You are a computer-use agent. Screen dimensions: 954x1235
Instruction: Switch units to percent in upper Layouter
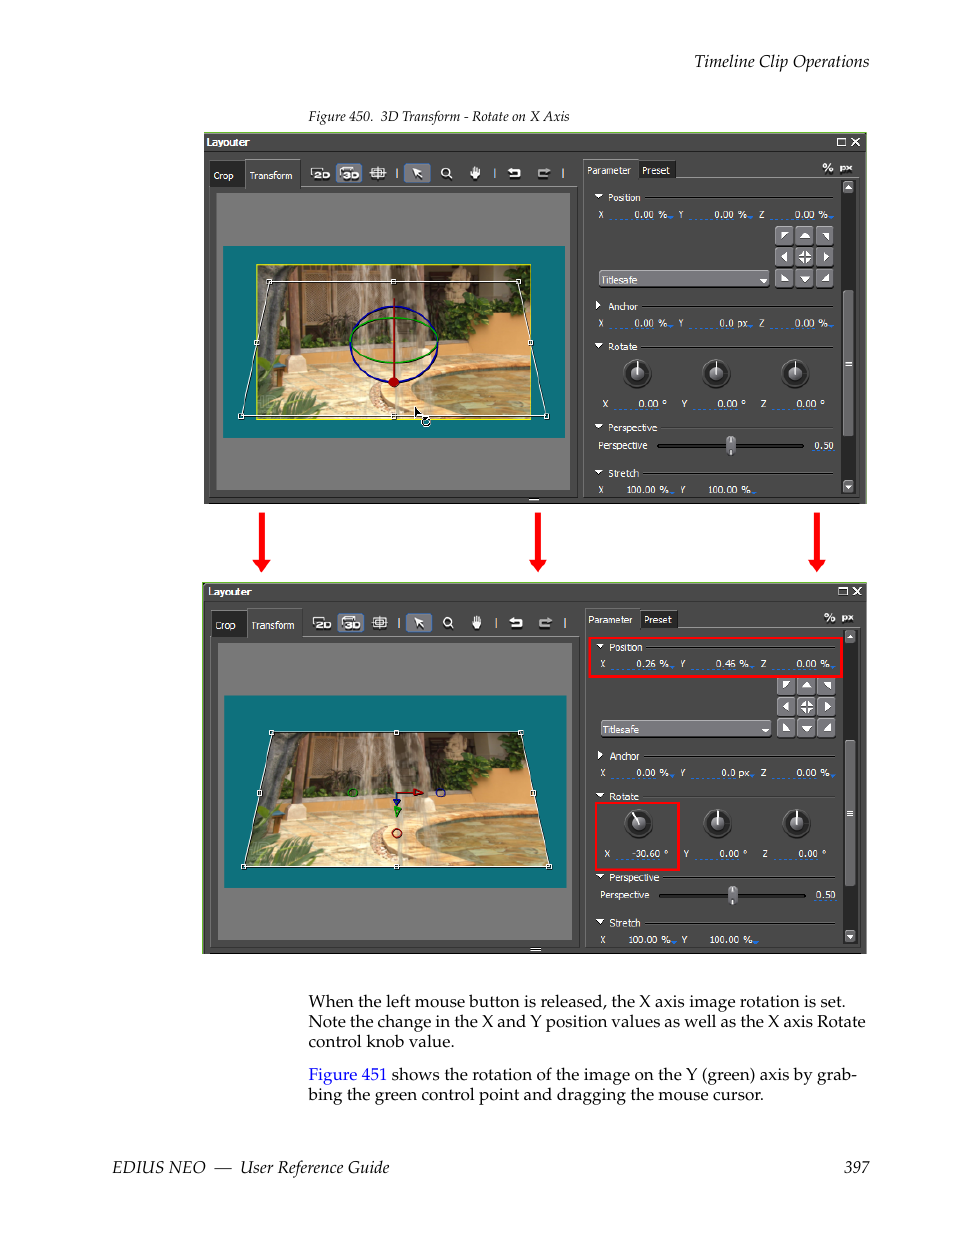click(828, 168)
